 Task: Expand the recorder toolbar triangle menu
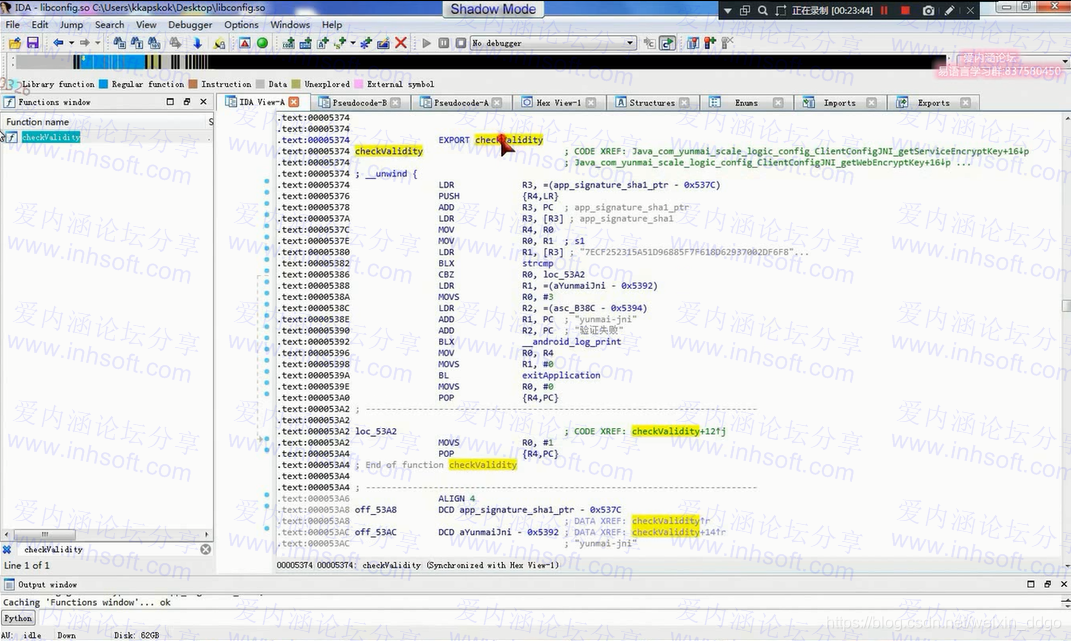click(x=727, y=10)
